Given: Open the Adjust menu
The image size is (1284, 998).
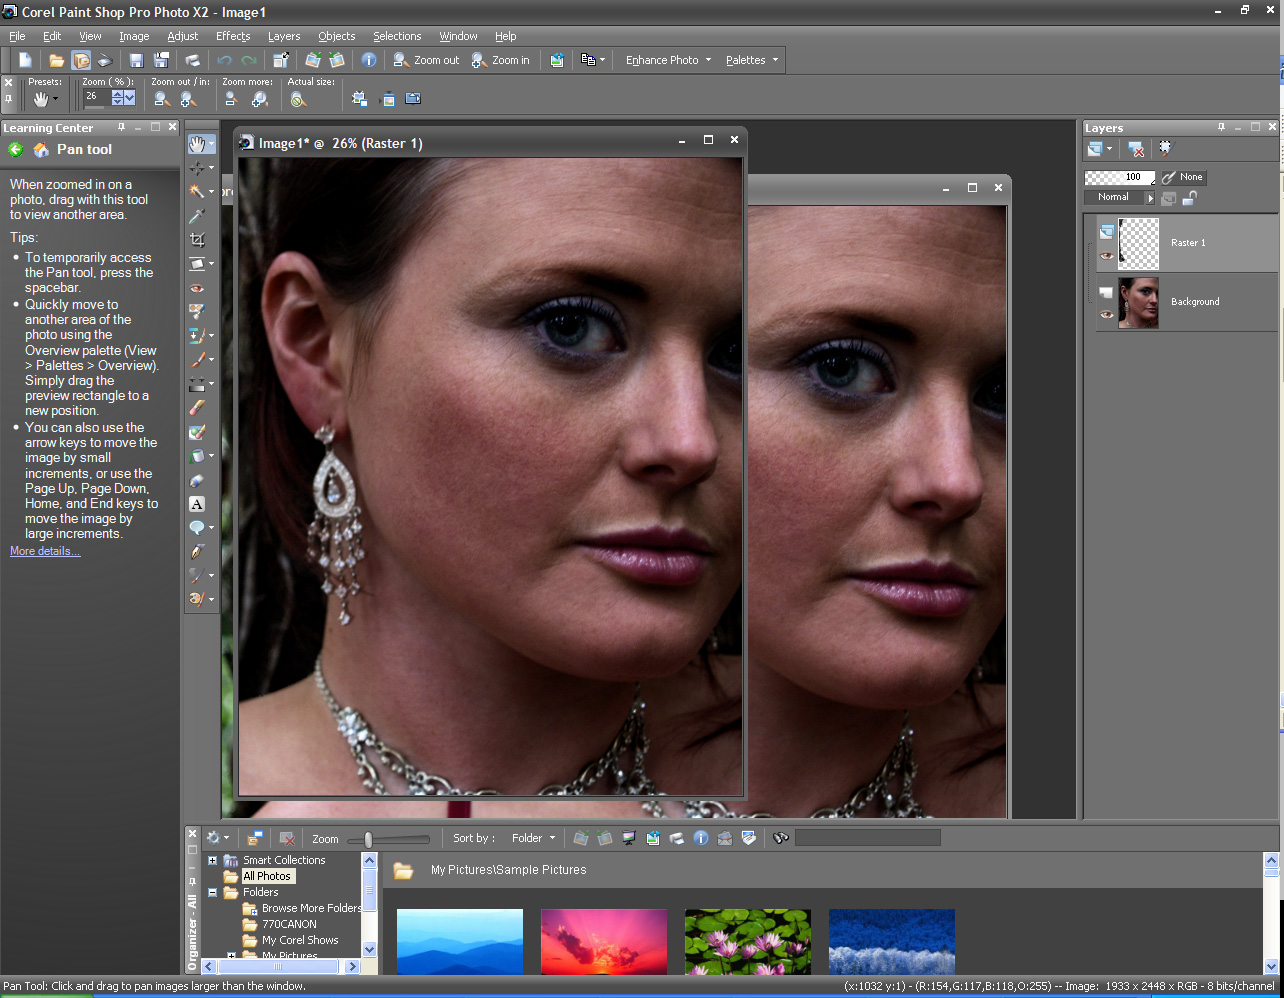Looking at the screenshot, I should point(182,36).
